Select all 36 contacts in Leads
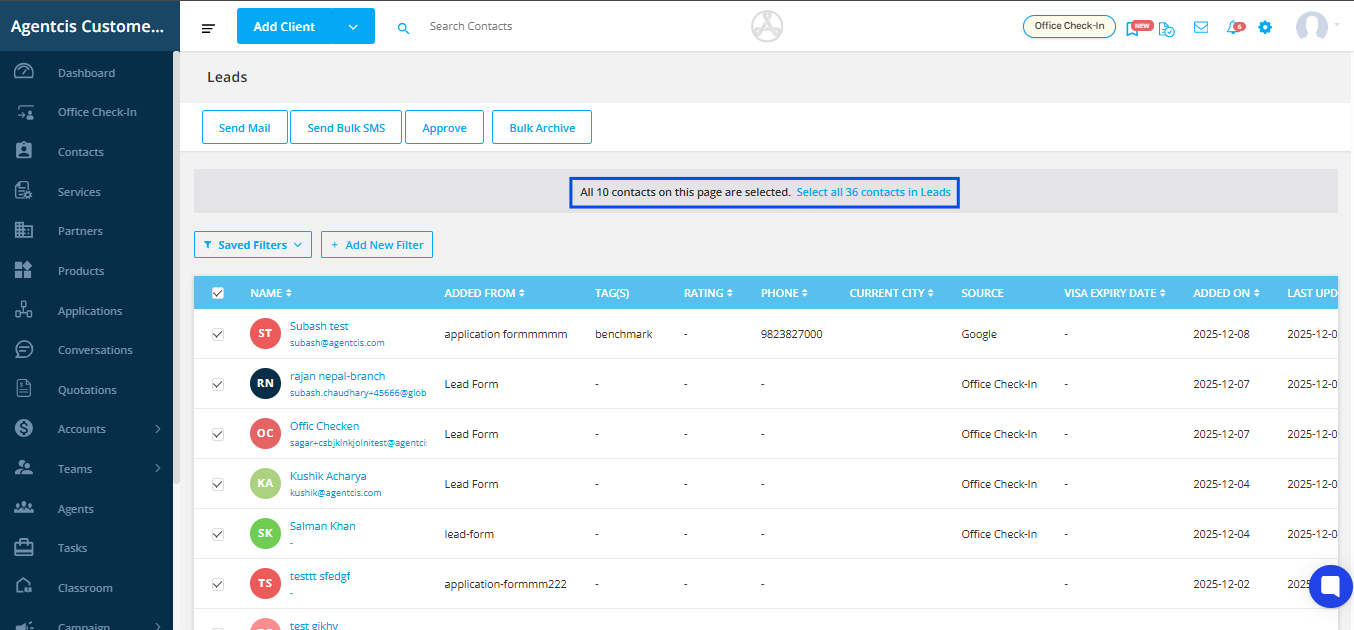This screenshot has height=630, width=1354. tap(873, 192)
